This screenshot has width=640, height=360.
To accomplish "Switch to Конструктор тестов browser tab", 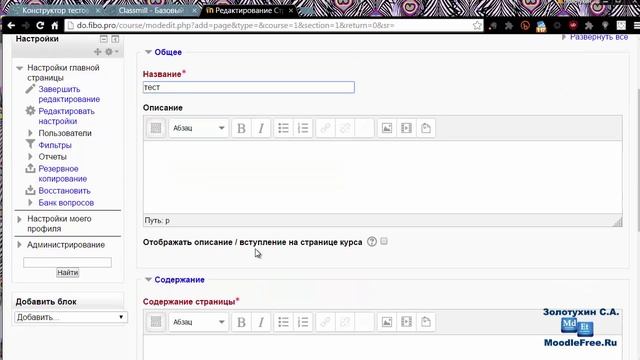I will click(x=55, y=10).
